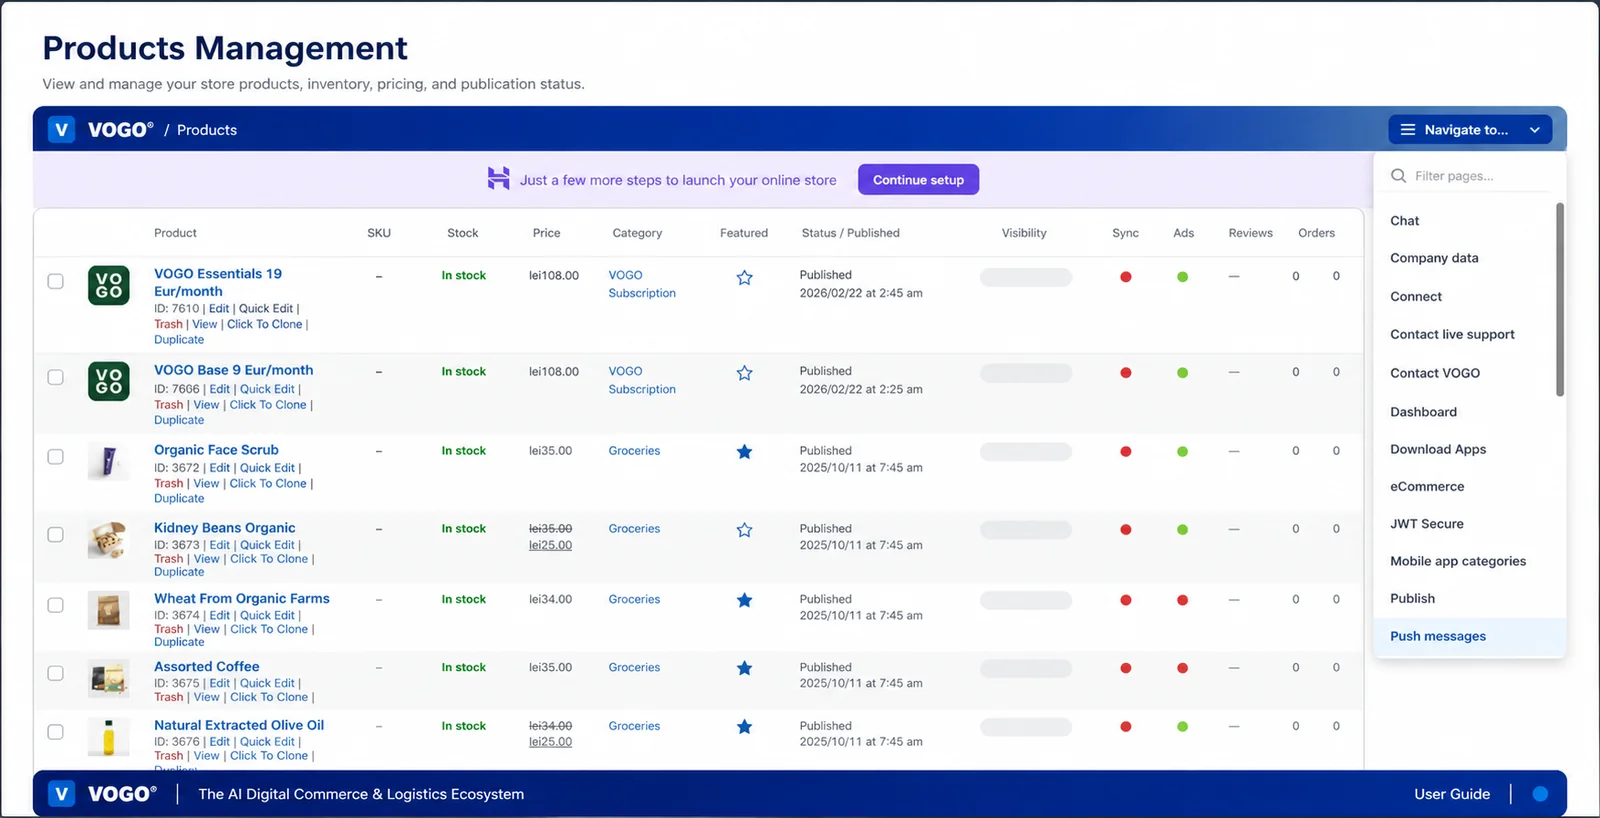1600x818 pixels.
Task: Click red ads dot for Assorted Coffee
Action: (1183, 668)
